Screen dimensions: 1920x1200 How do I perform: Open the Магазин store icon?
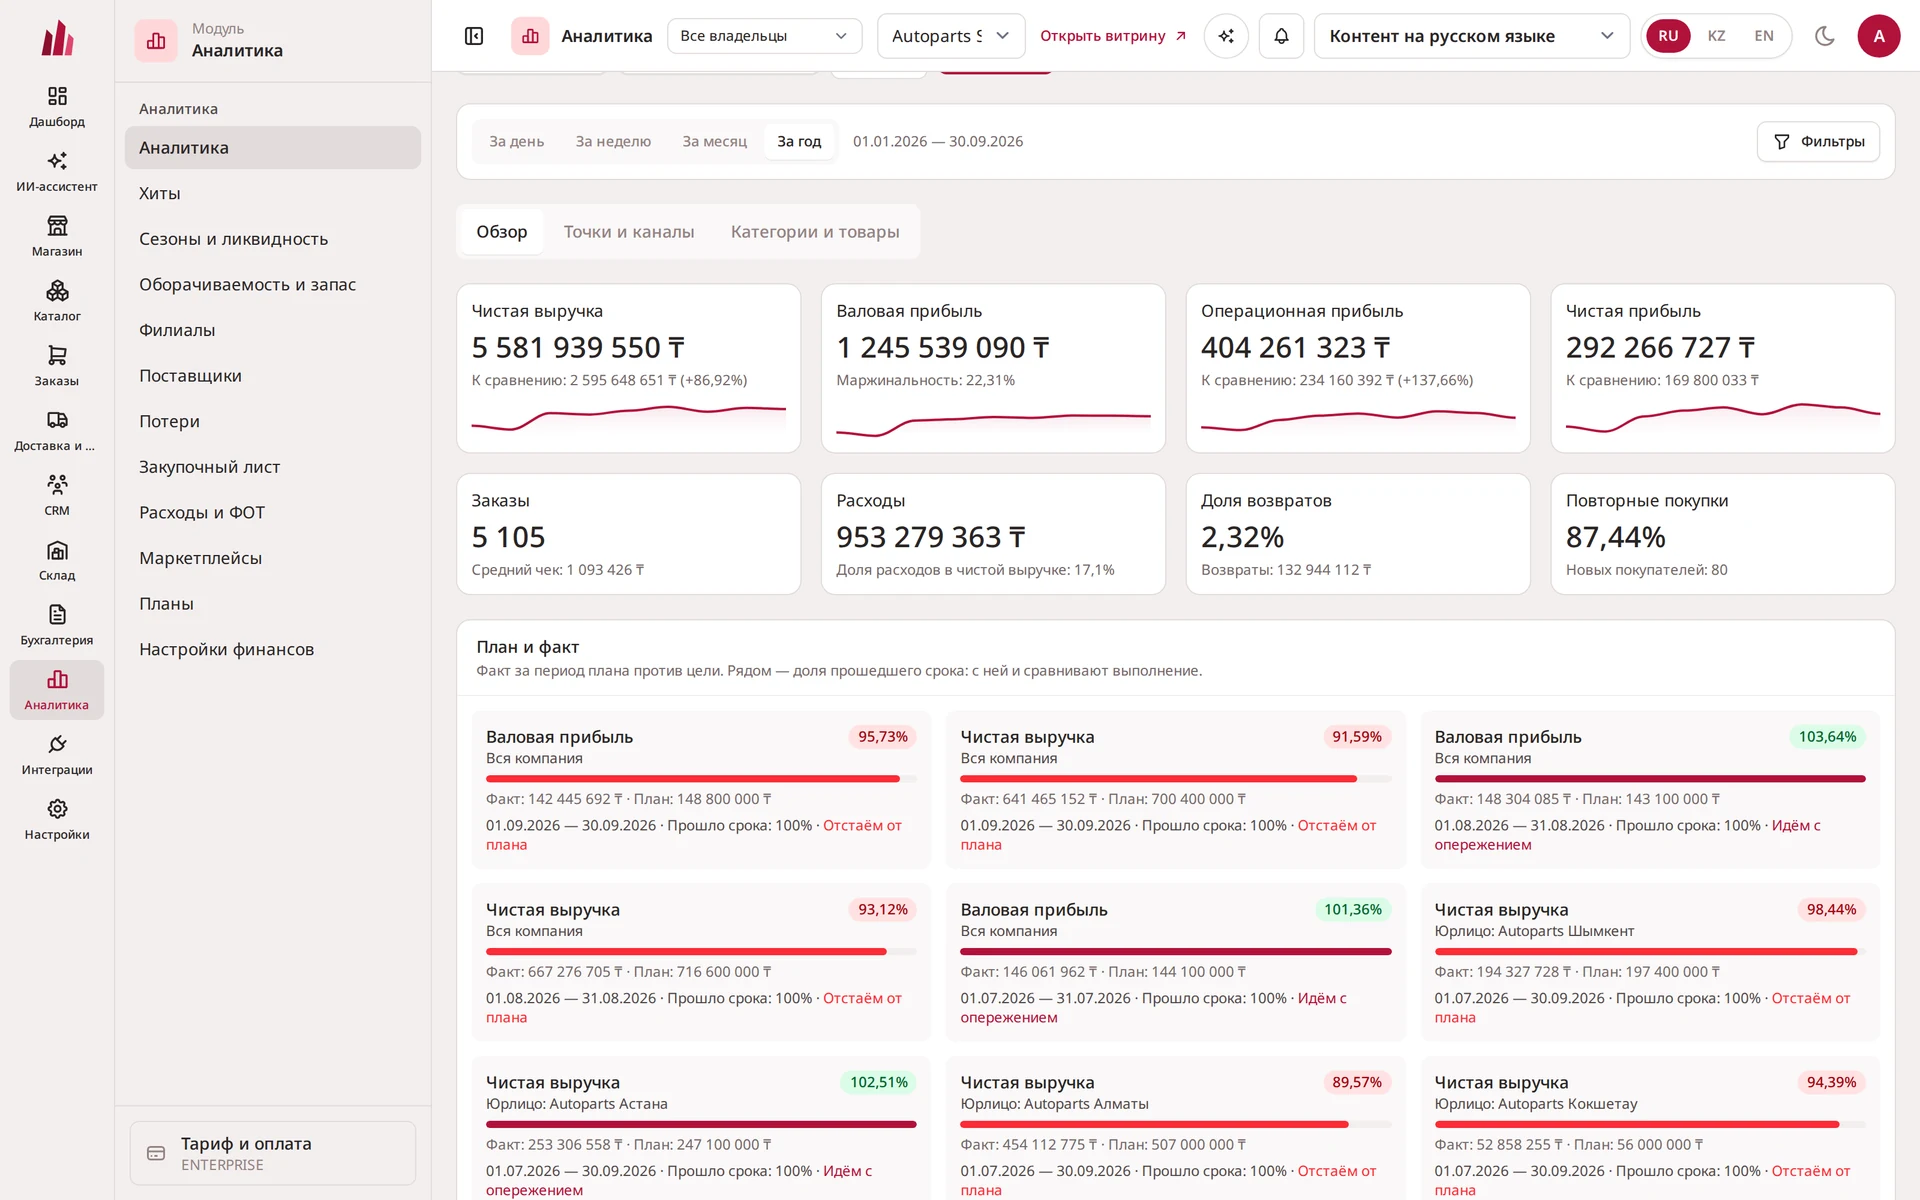(57, 226)
